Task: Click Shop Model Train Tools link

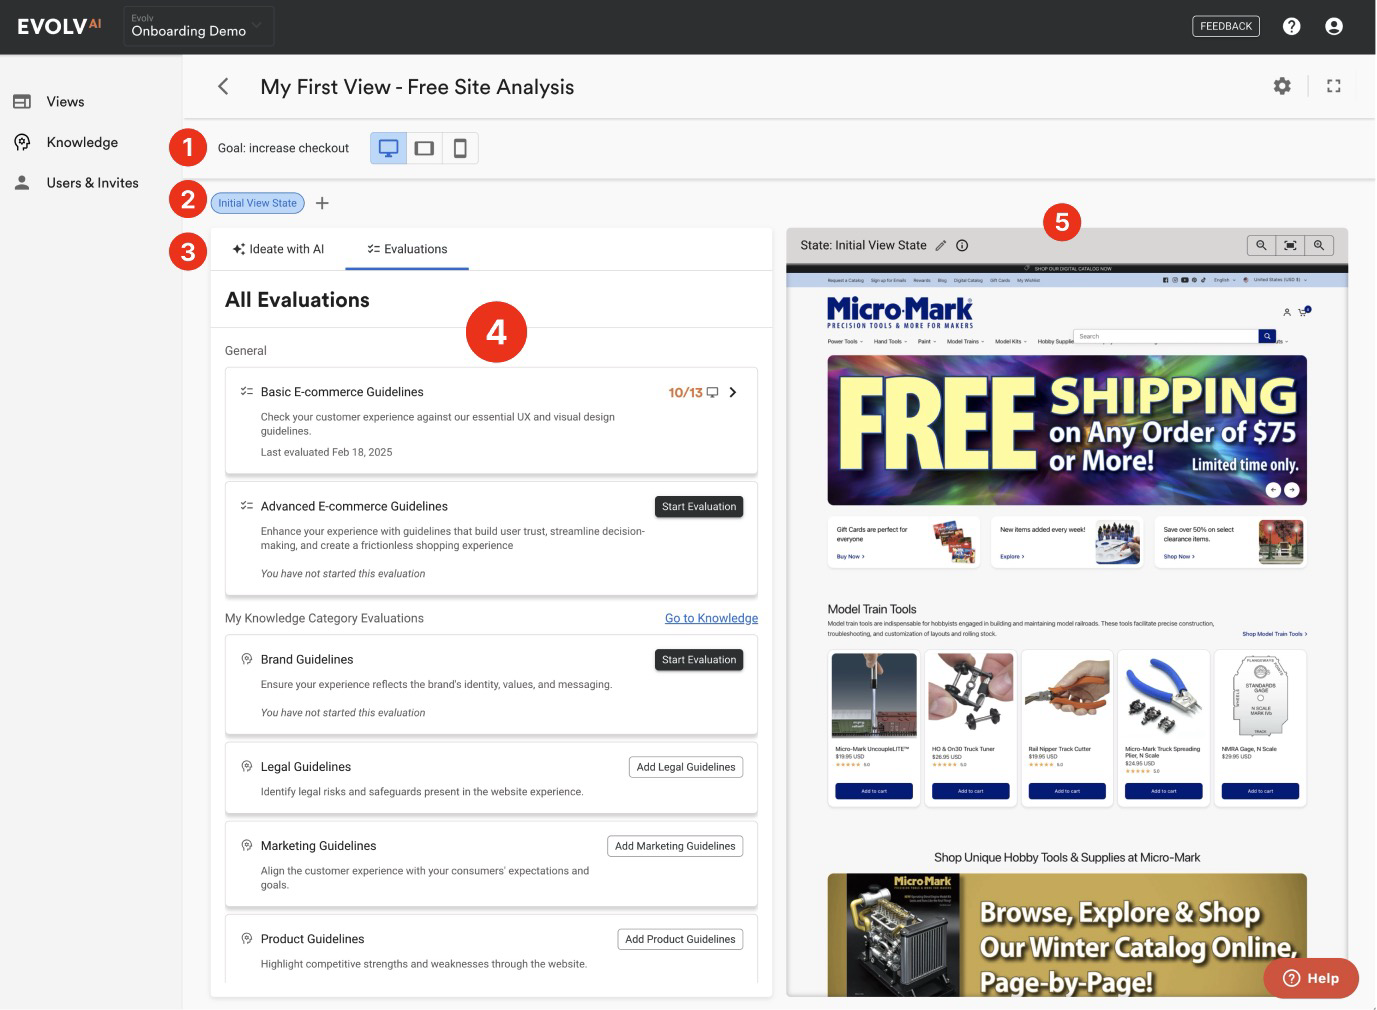Action: click(x=1275, y=634)
